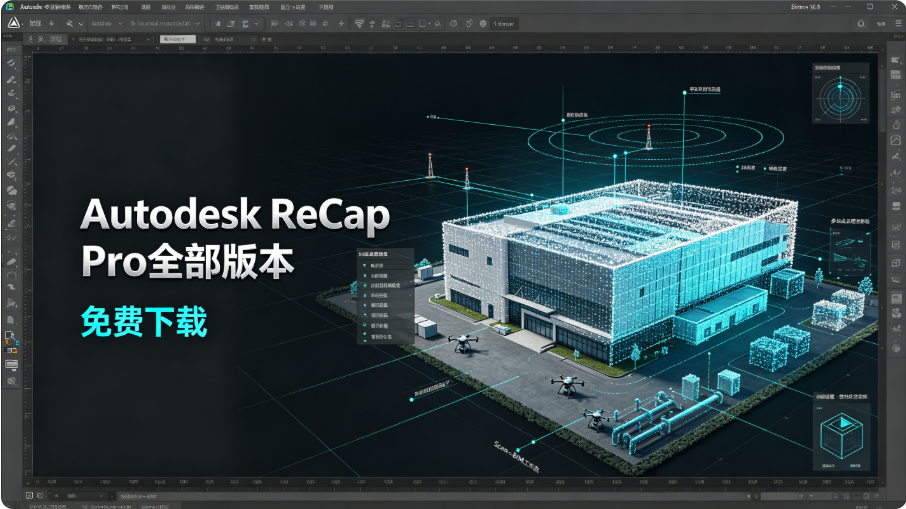
Task: Open the foreground/background color swatch
Action: pyautogui.click(x=11, y=337)
